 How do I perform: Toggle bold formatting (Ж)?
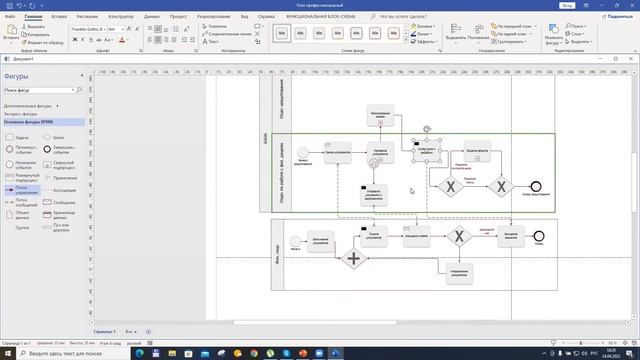coord(75,40)
